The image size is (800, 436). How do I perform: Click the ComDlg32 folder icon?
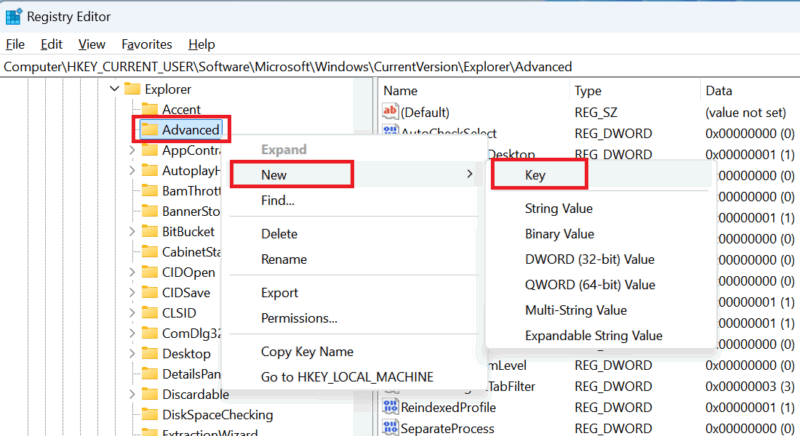[x=149, y=334]
